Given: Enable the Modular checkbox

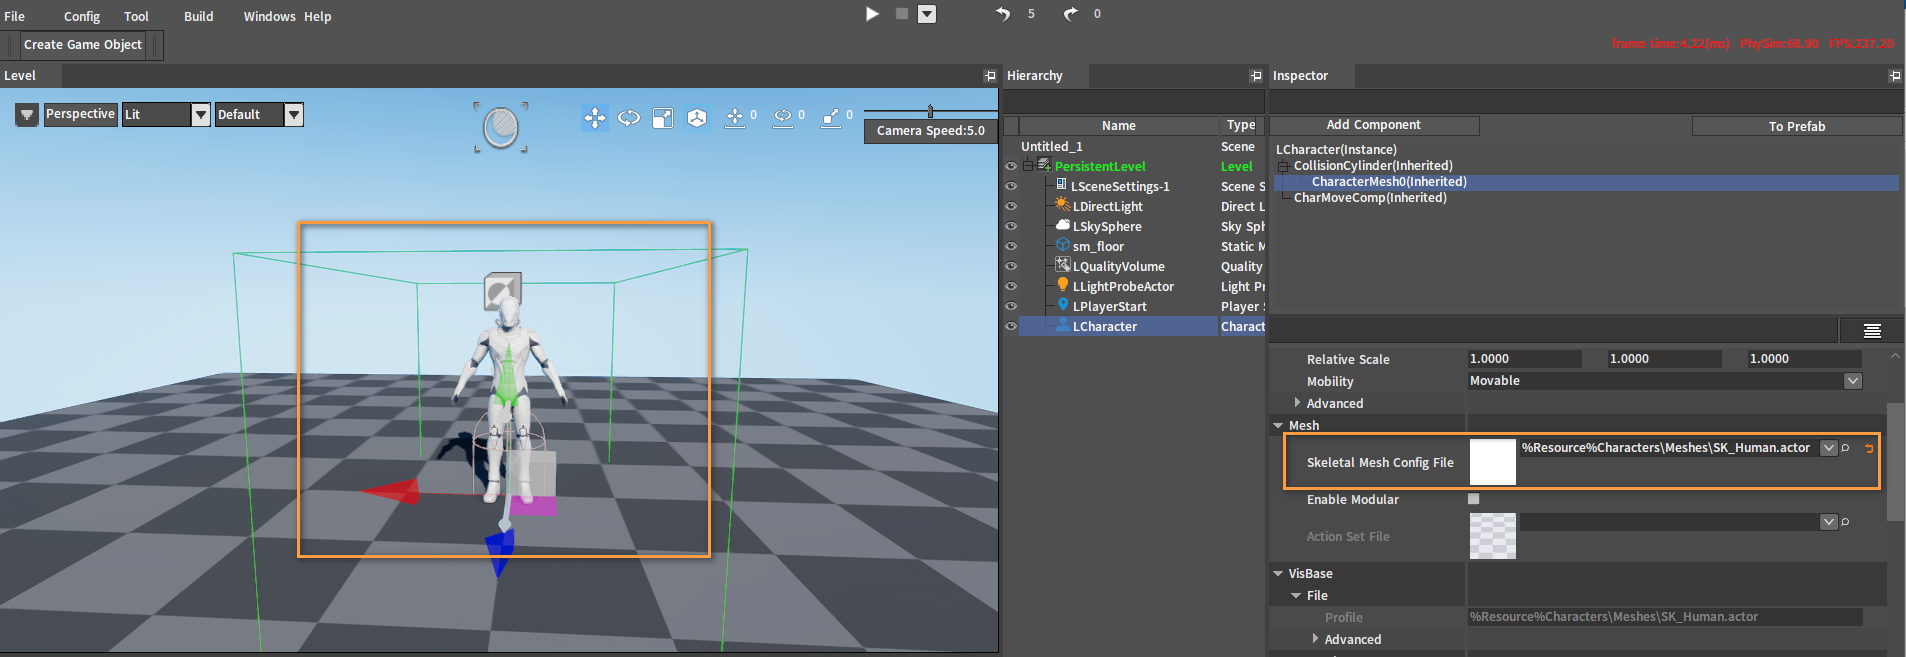Looking at the screenshot, I should click(x=1473, y=499).
